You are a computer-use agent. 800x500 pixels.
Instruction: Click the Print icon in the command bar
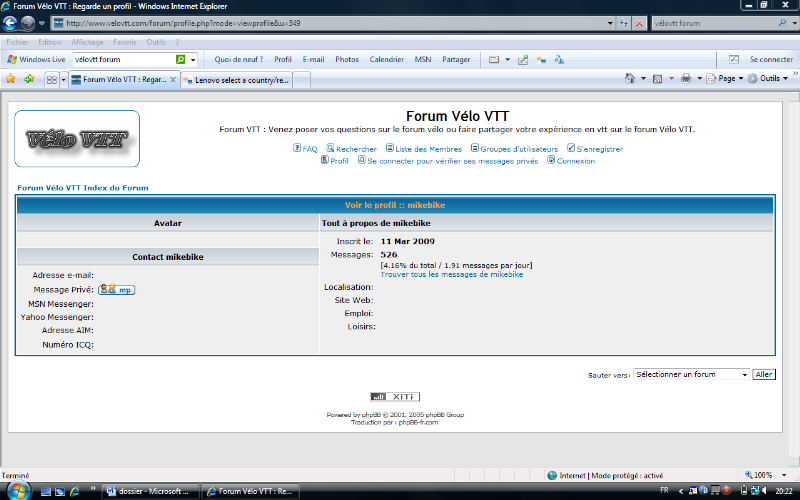(686, 78)
